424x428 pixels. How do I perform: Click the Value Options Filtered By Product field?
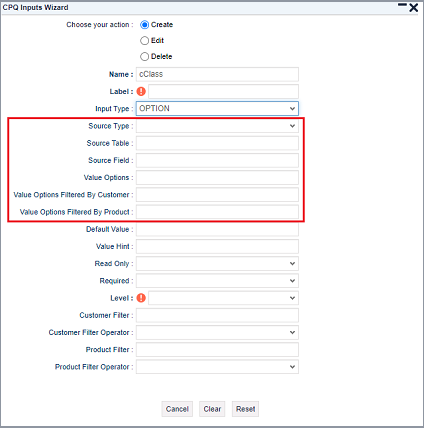coord(217,212)
